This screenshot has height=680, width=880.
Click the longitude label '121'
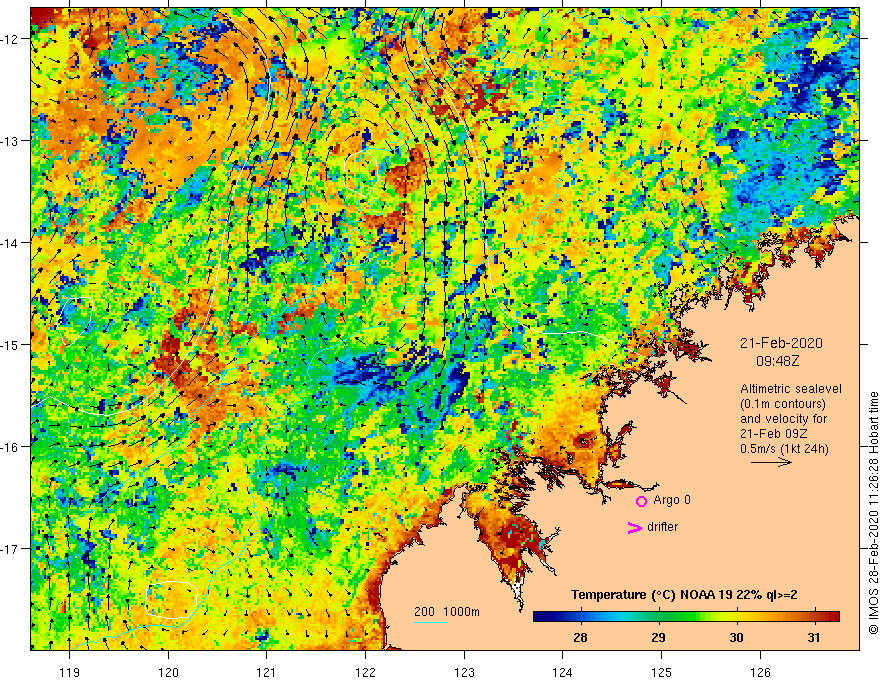tap(267, 672)
